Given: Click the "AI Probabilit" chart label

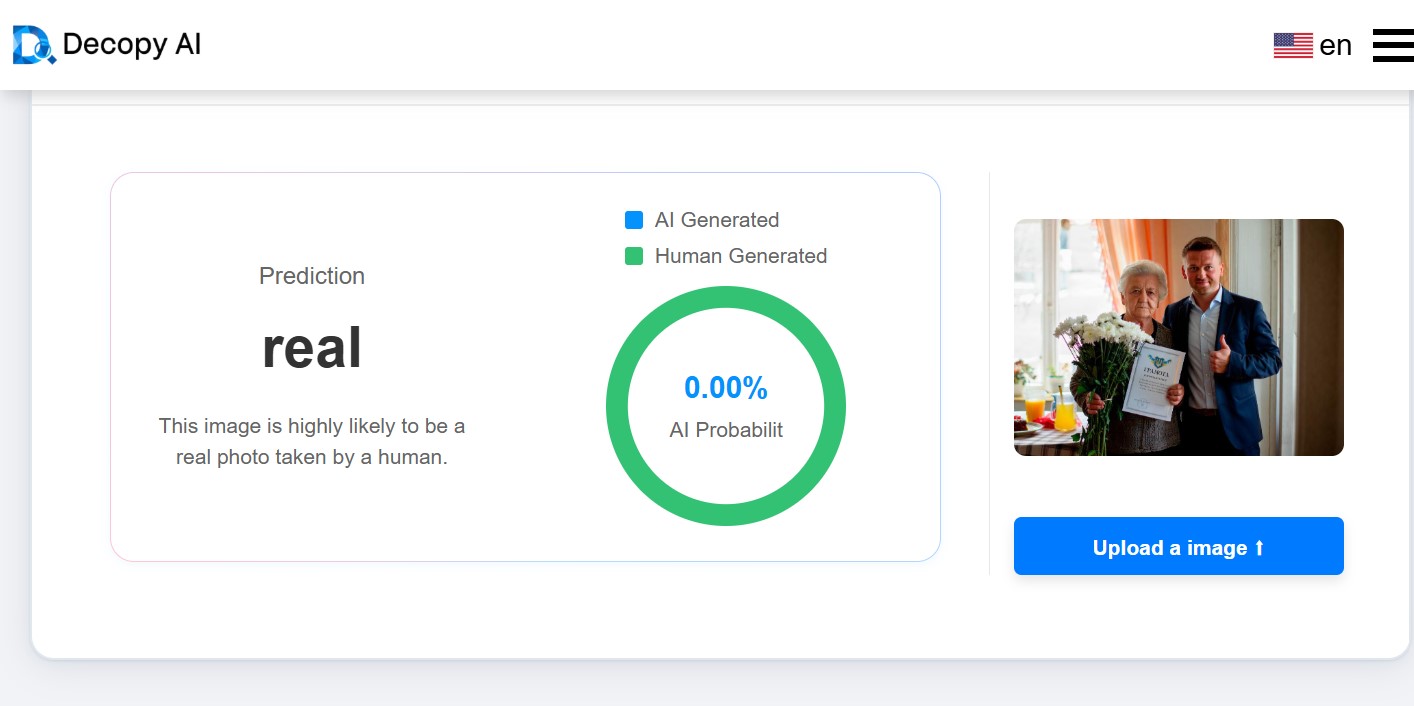Looking at the screenshot, I should (x=726, y=430).
